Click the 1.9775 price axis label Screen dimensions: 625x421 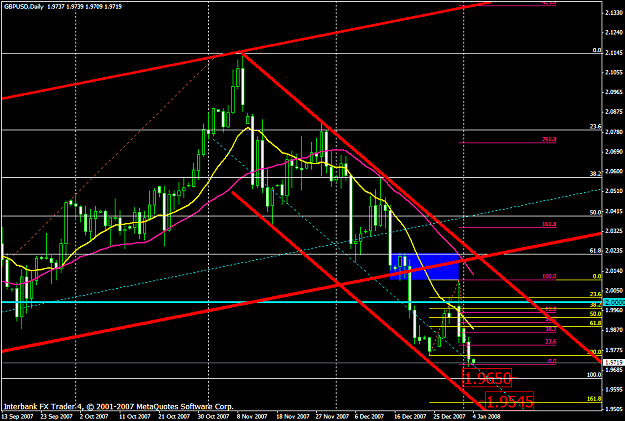(614, 350)
